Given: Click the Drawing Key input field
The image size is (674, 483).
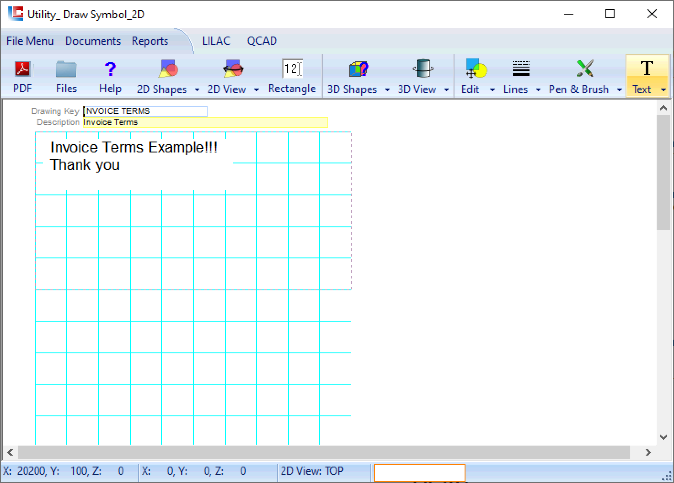Looking at the screenshot, I should click(x=145, y=111).
